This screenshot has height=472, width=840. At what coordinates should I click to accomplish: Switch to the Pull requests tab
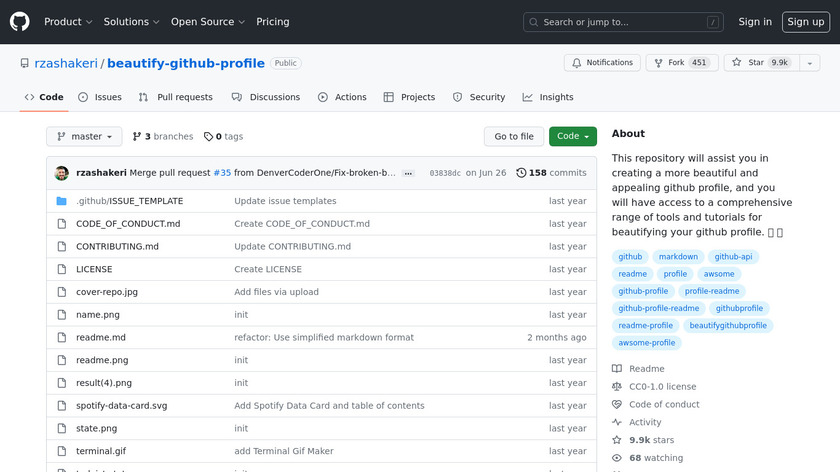(175, 97)
